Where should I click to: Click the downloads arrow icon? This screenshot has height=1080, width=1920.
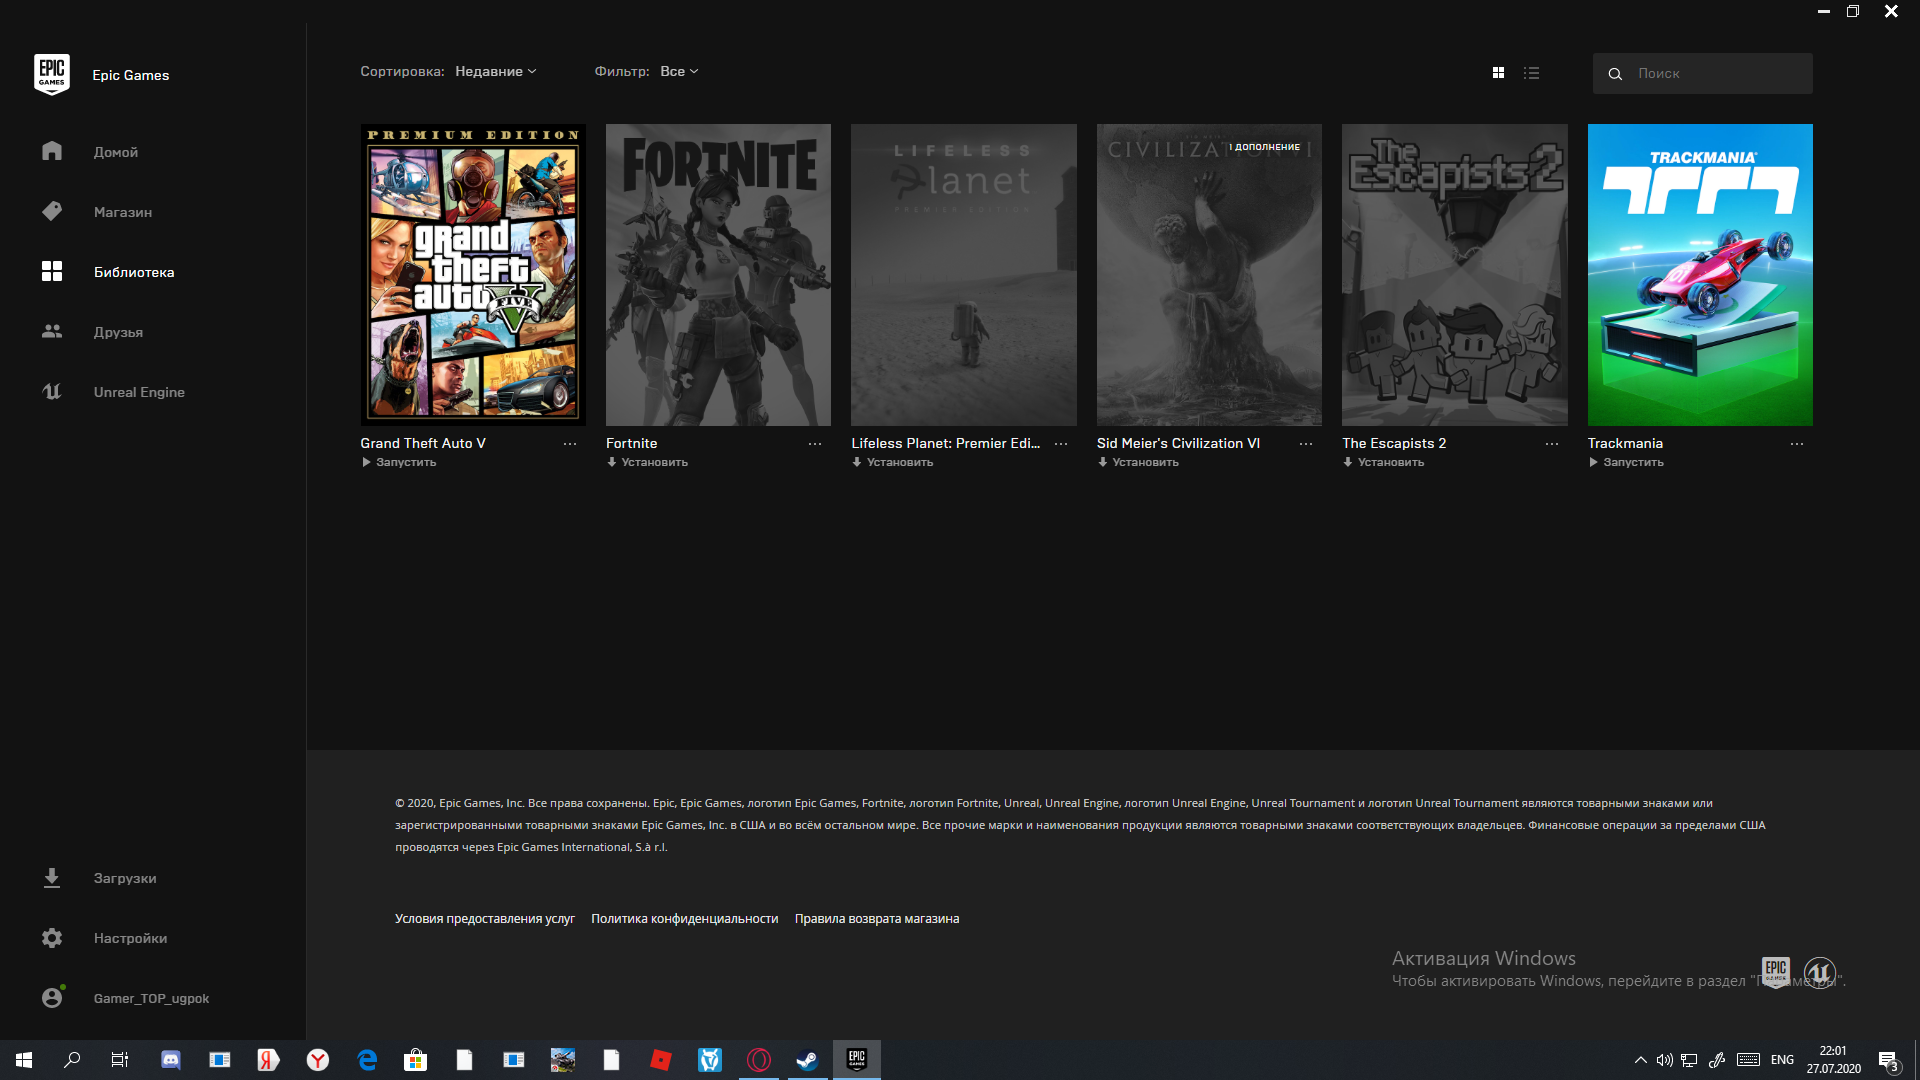pyautogui.click(x=52, y=878)
